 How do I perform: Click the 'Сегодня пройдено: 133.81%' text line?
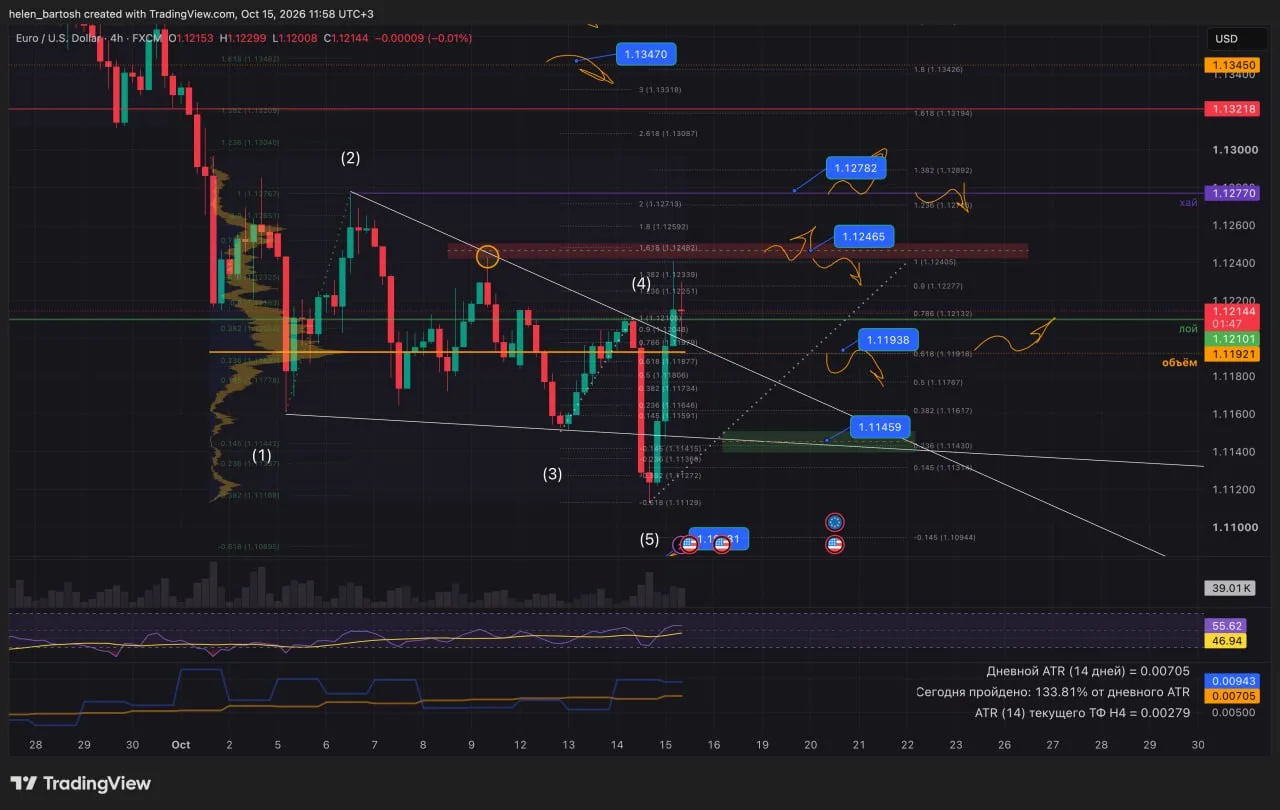[x=1053, y=692]
